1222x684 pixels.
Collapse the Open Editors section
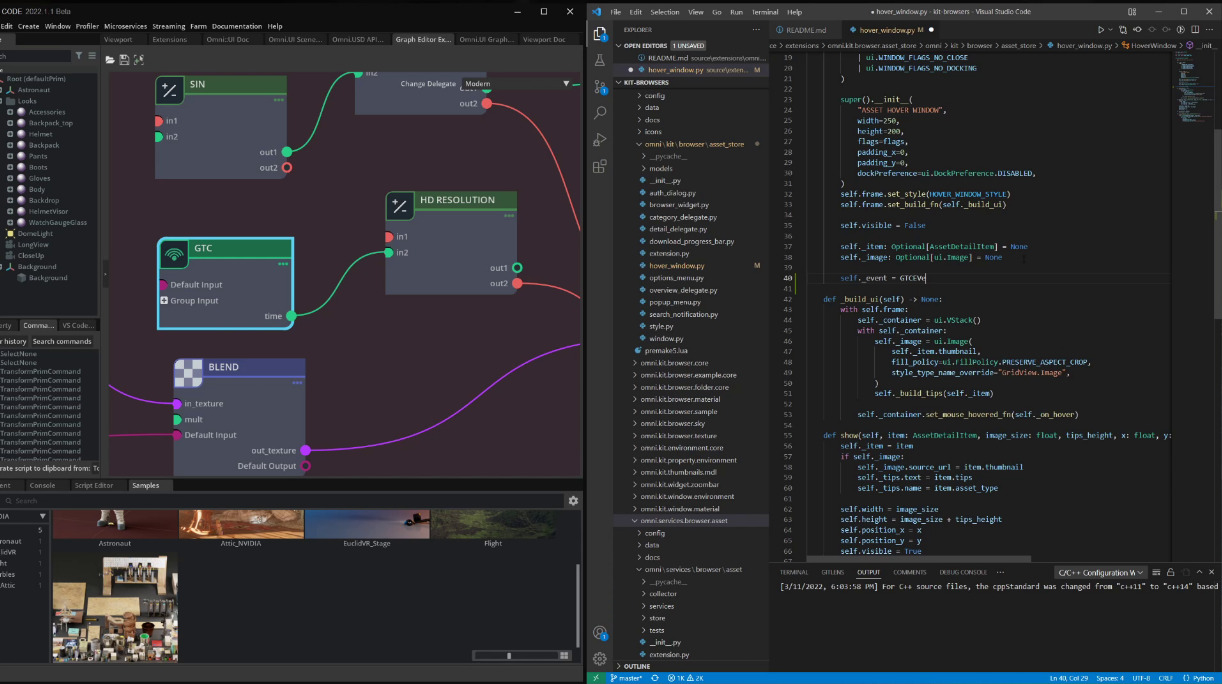tap(620, 45)
